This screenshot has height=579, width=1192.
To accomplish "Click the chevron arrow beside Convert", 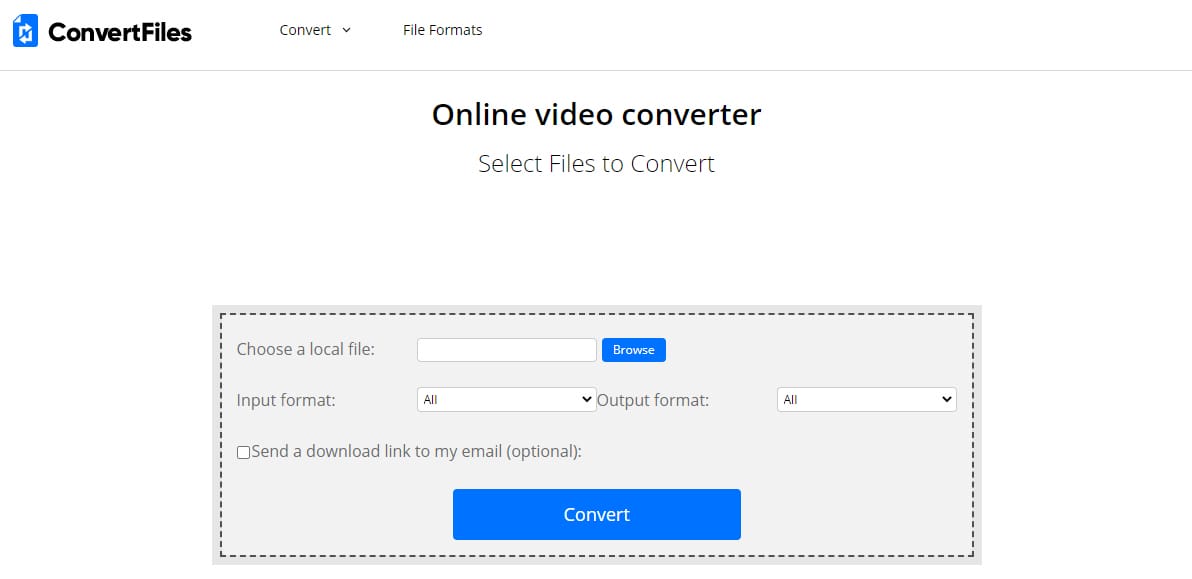I will [x=346, y=30].
